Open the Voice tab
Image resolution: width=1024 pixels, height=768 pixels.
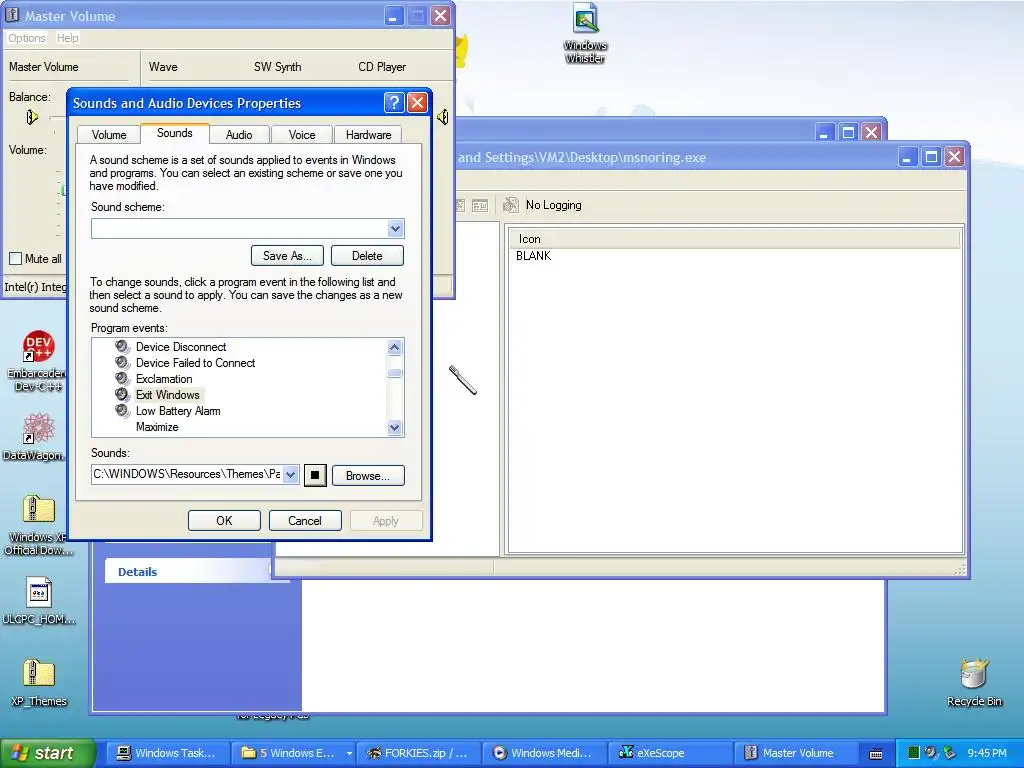click(x=302, y=135)
